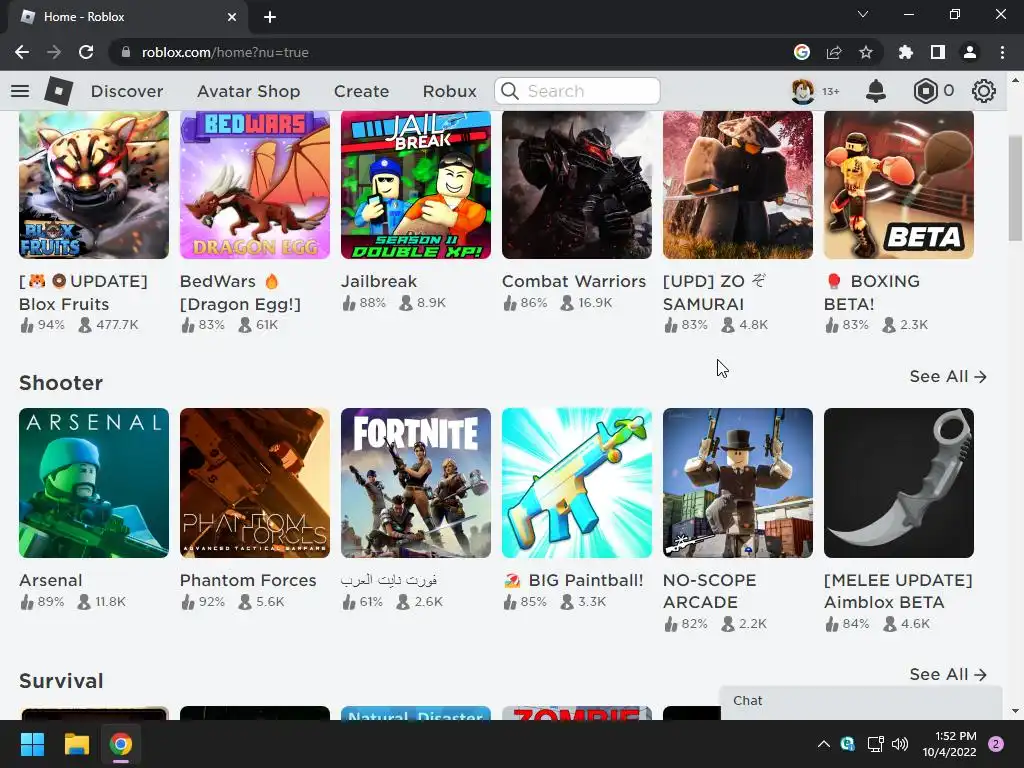Click the 13+ age label

tap(831, 91)
